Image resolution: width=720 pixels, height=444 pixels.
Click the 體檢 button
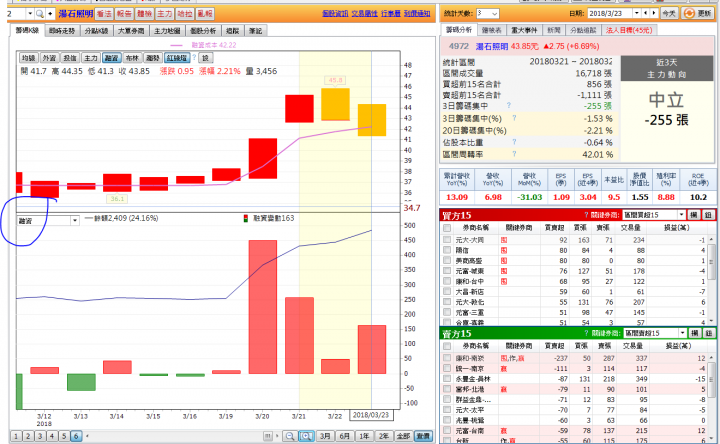pyautogui.click(x=144, y=14)
